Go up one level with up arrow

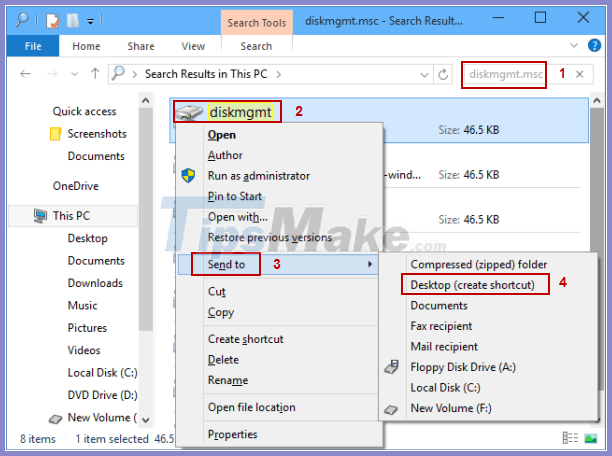pos(95,73)
